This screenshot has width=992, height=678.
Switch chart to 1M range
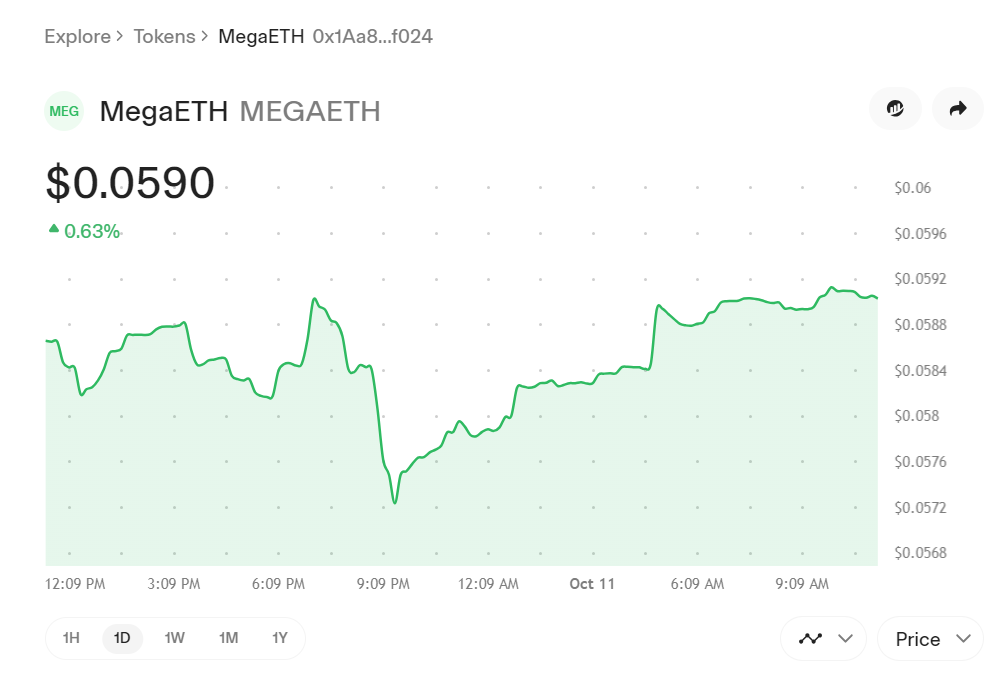point(228,638)
